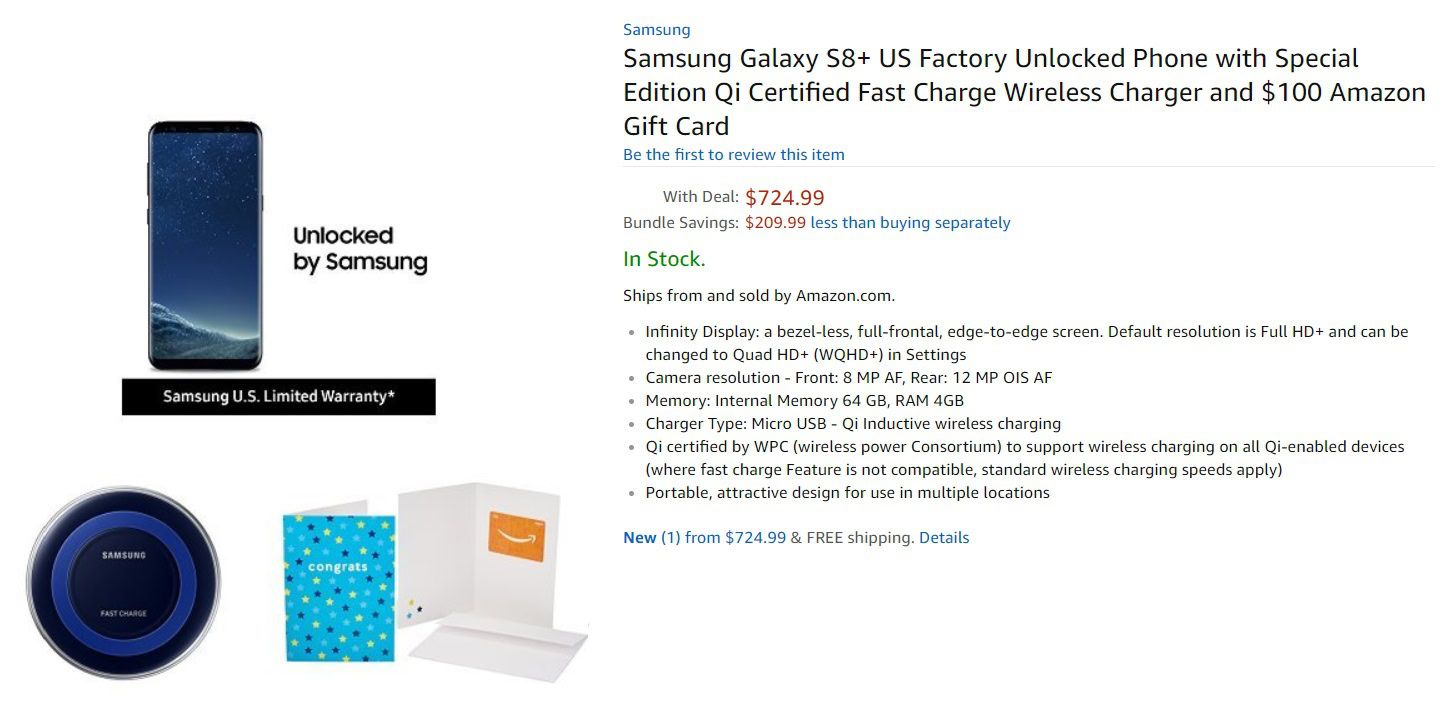Select the Samsung Fast Charge wireless charger image
Screen dimensions: 1442x726
pos(123,583)
